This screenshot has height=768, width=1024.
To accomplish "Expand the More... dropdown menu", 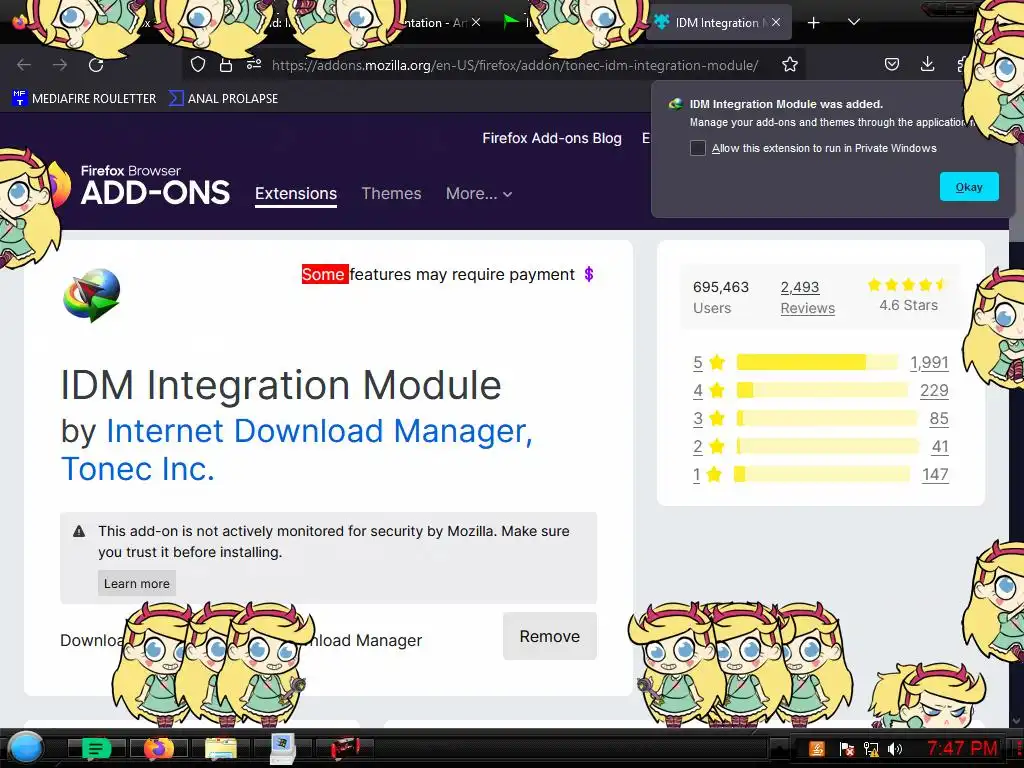I will point(479,194).
